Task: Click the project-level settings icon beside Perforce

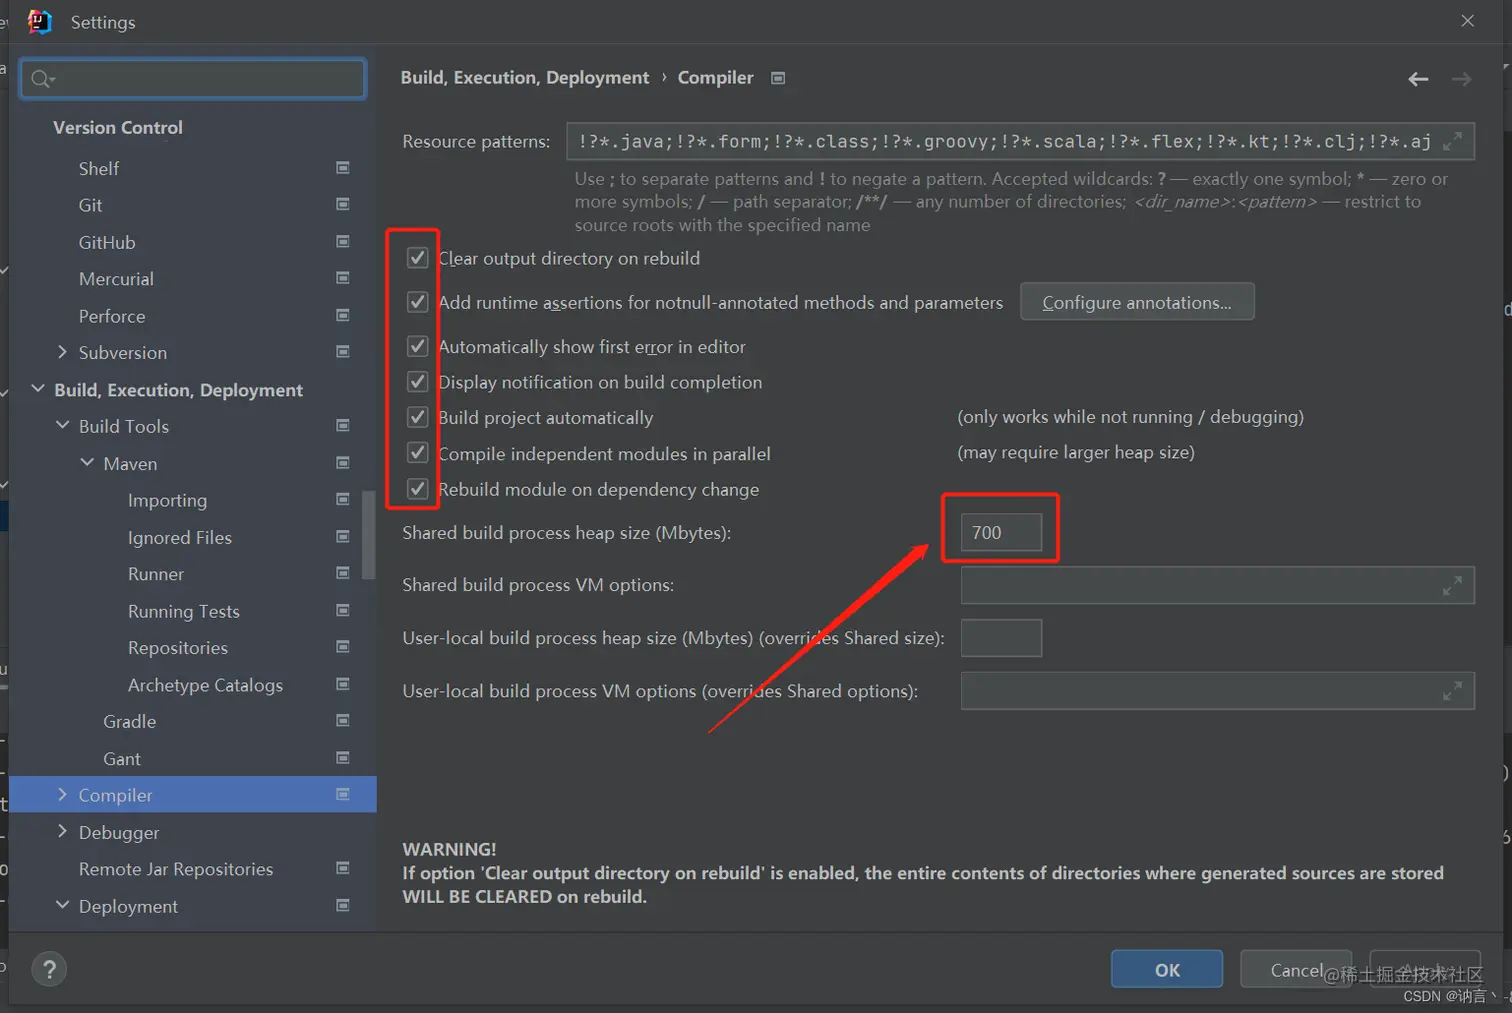Action: (343, 315)
